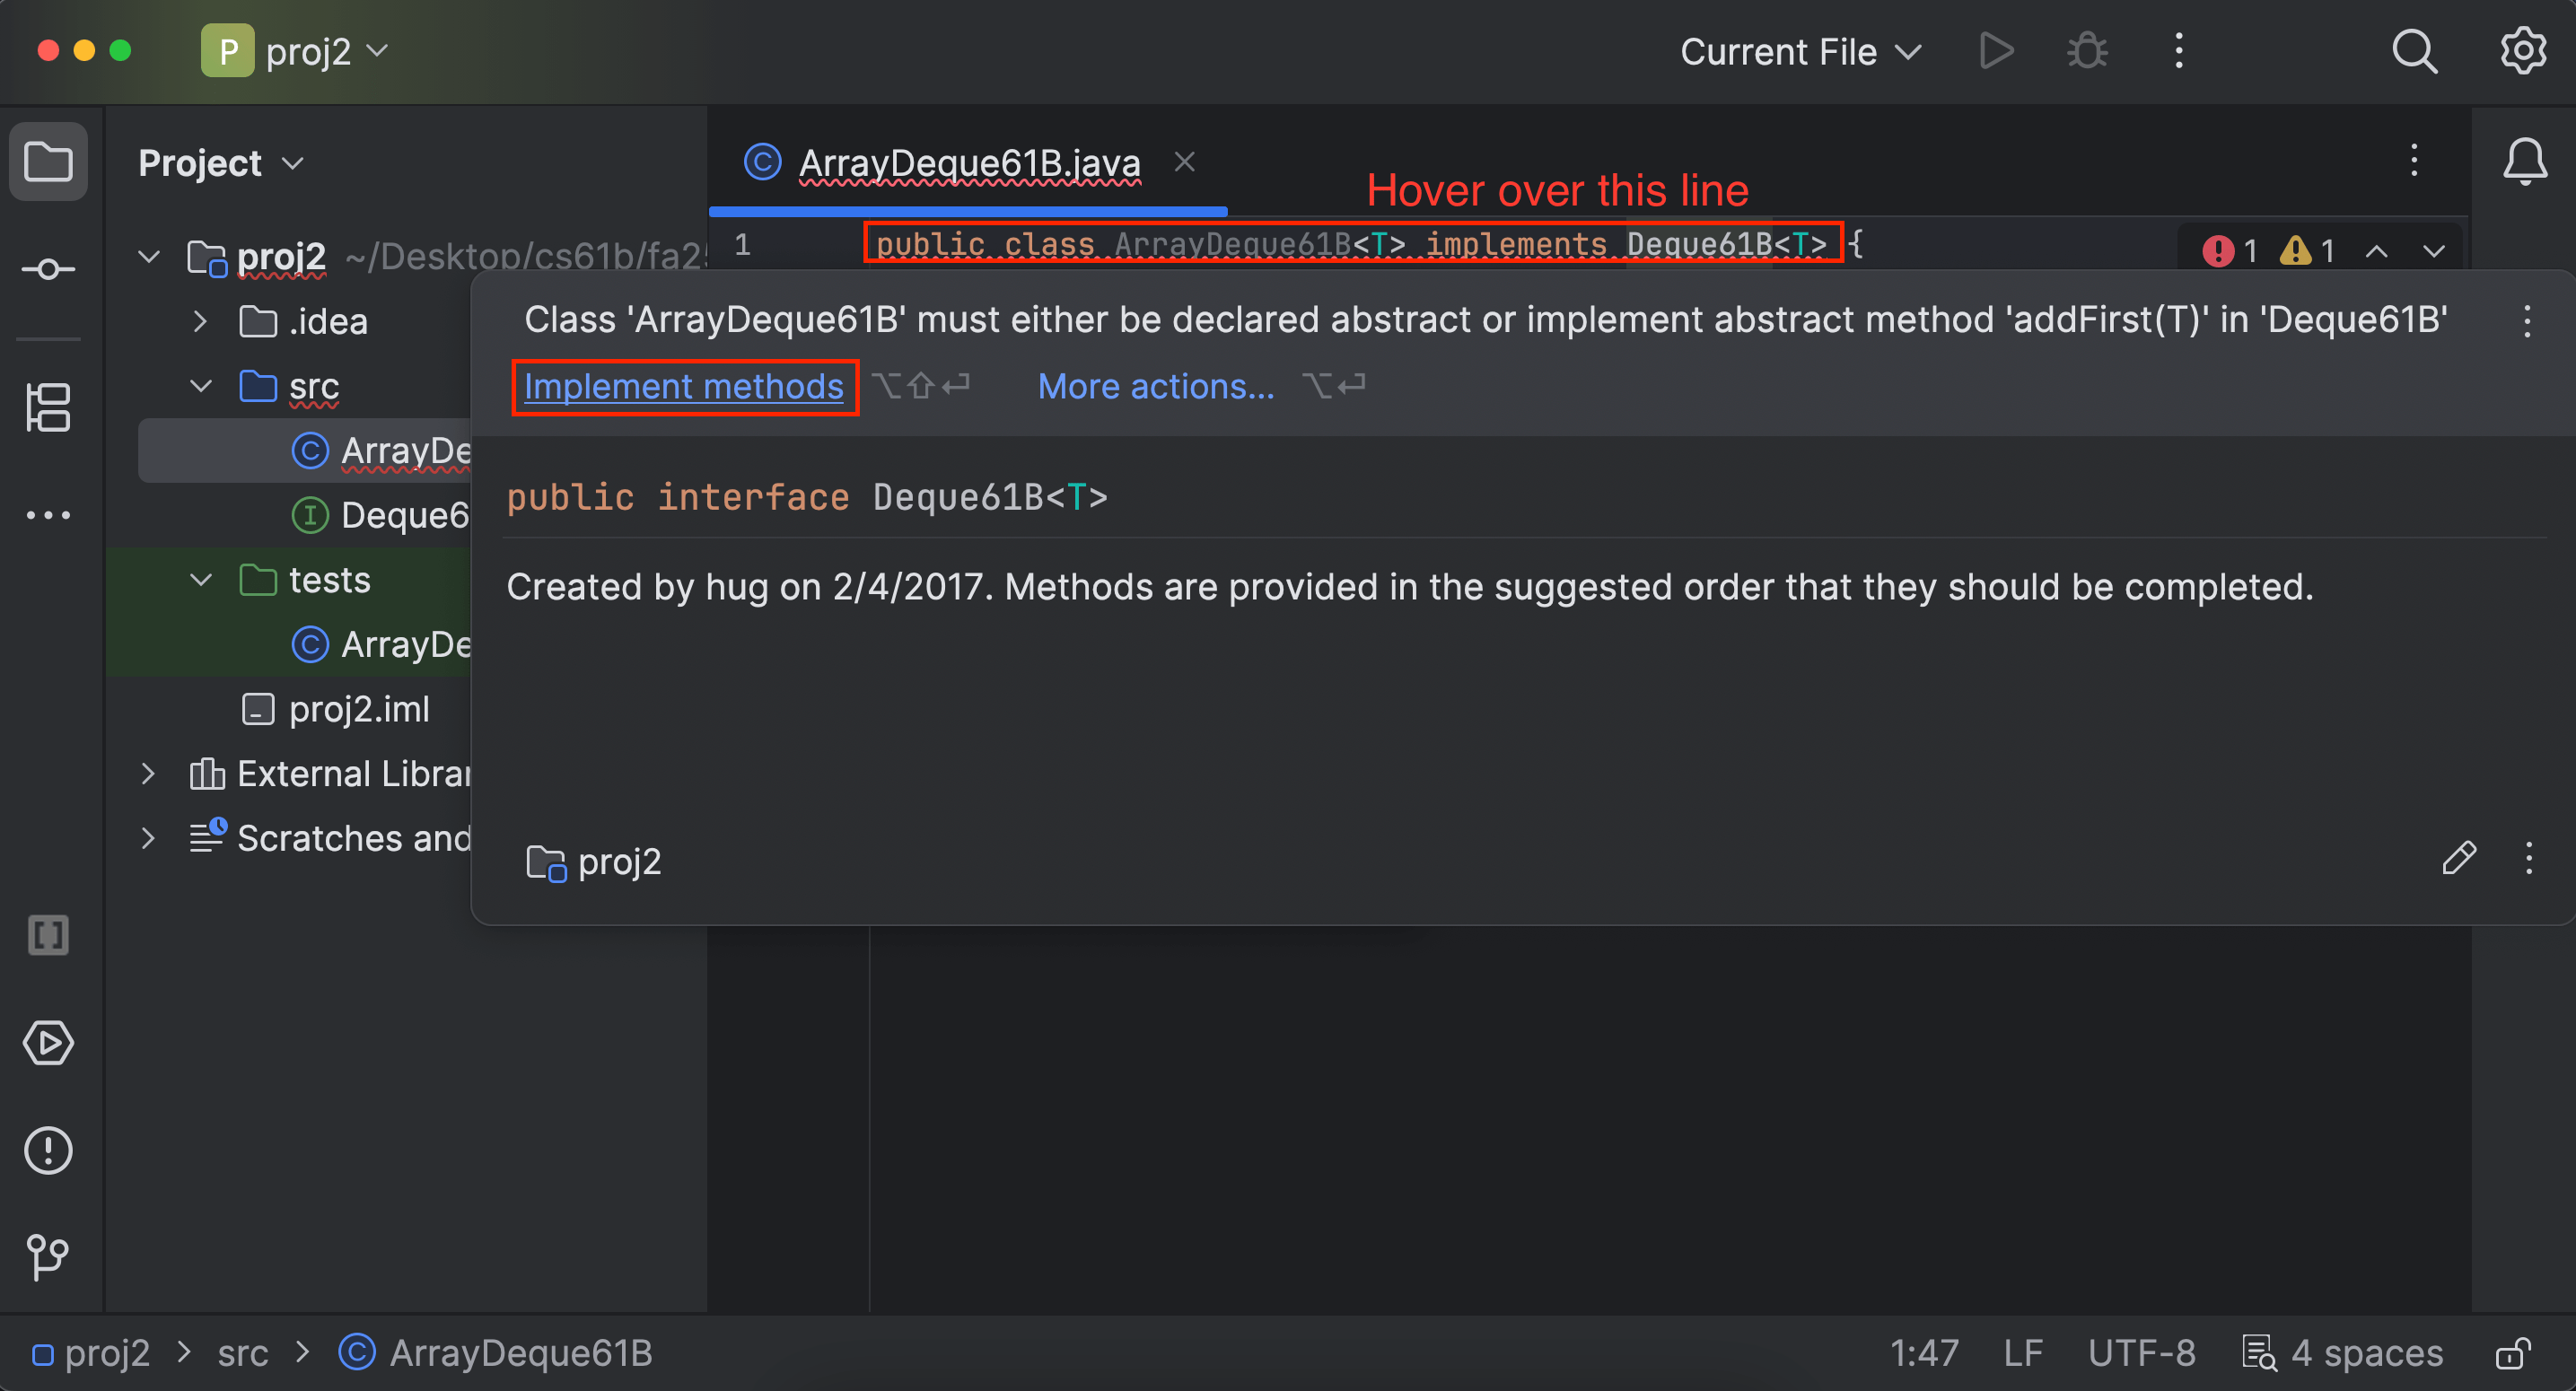Toggle the file read-only lock in status bar
2576x1391 pixels.
click(x=2515, y=1353)
